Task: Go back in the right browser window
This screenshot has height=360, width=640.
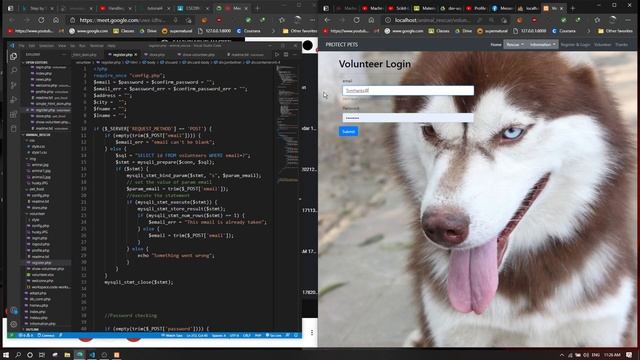Action: pyautogui.click(x=327, y=20)
